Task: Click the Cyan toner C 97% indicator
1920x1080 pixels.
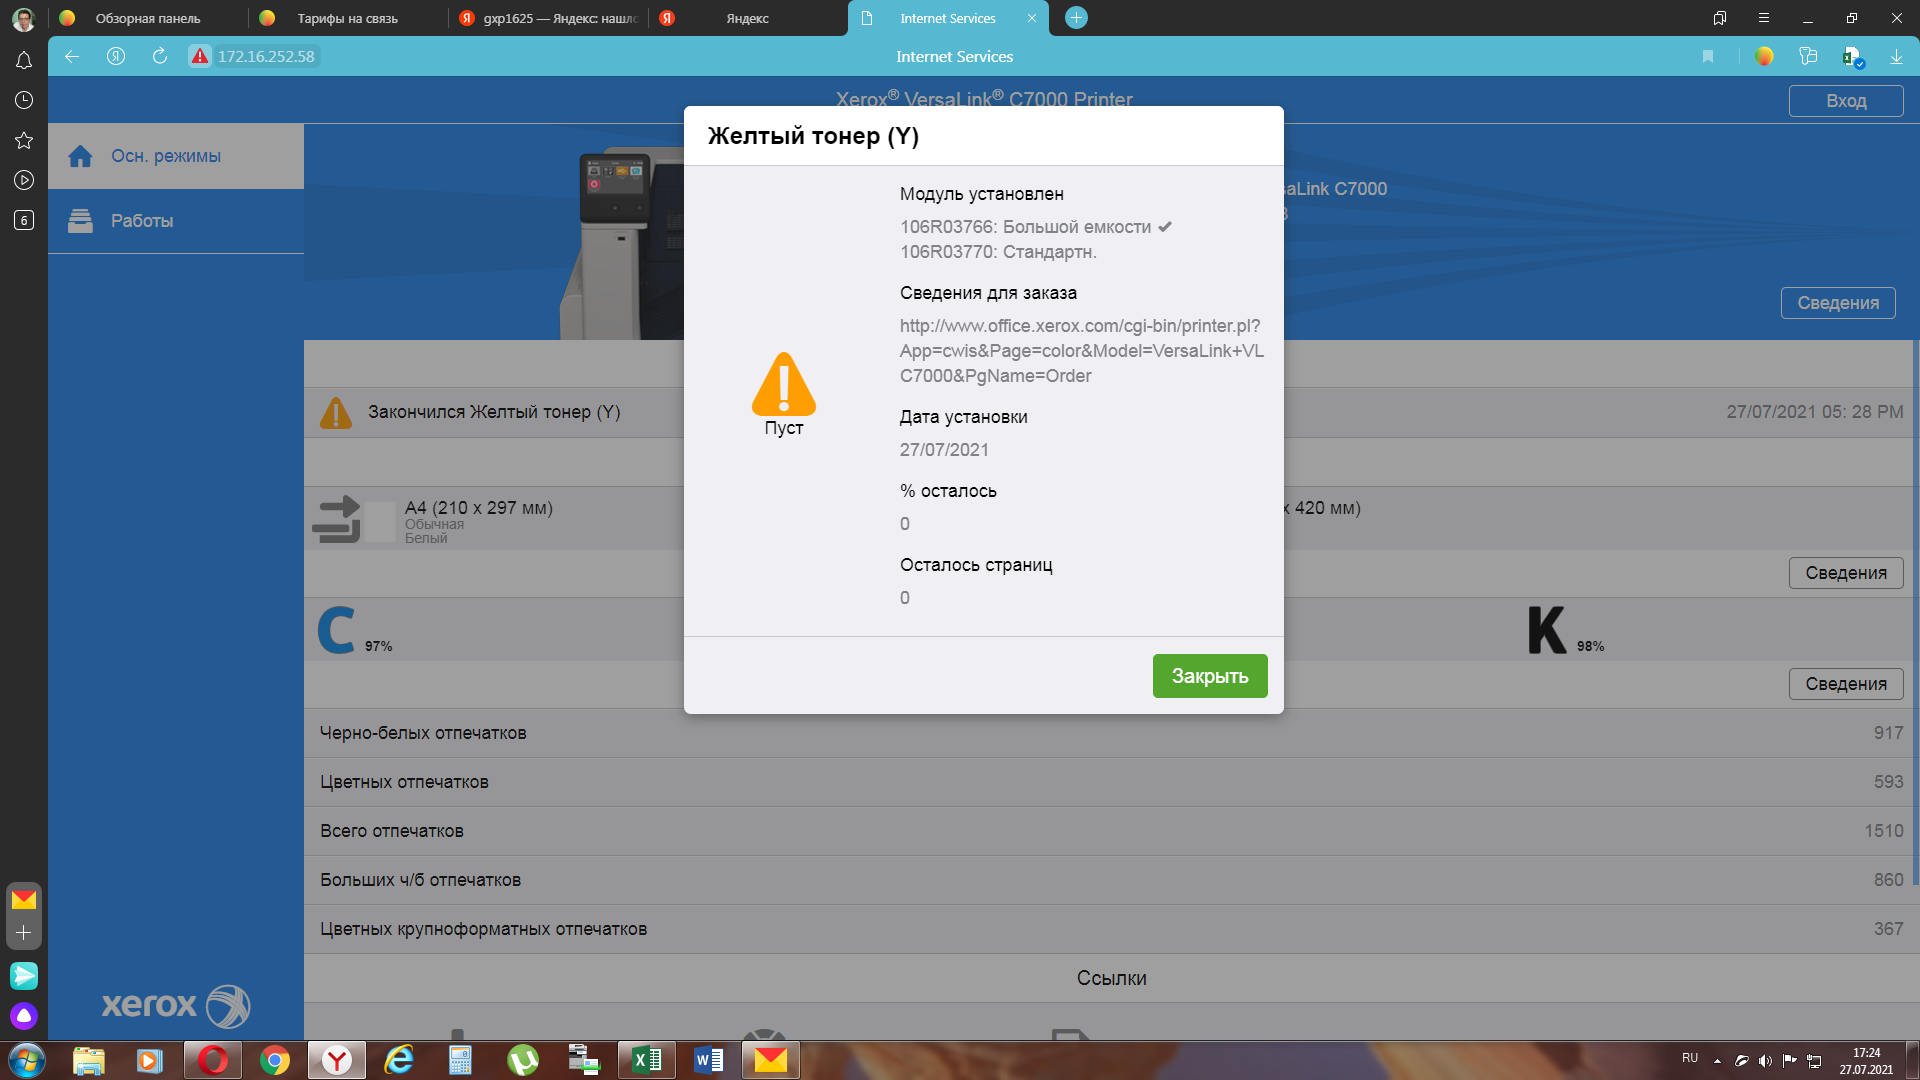Action: [355, 630]
